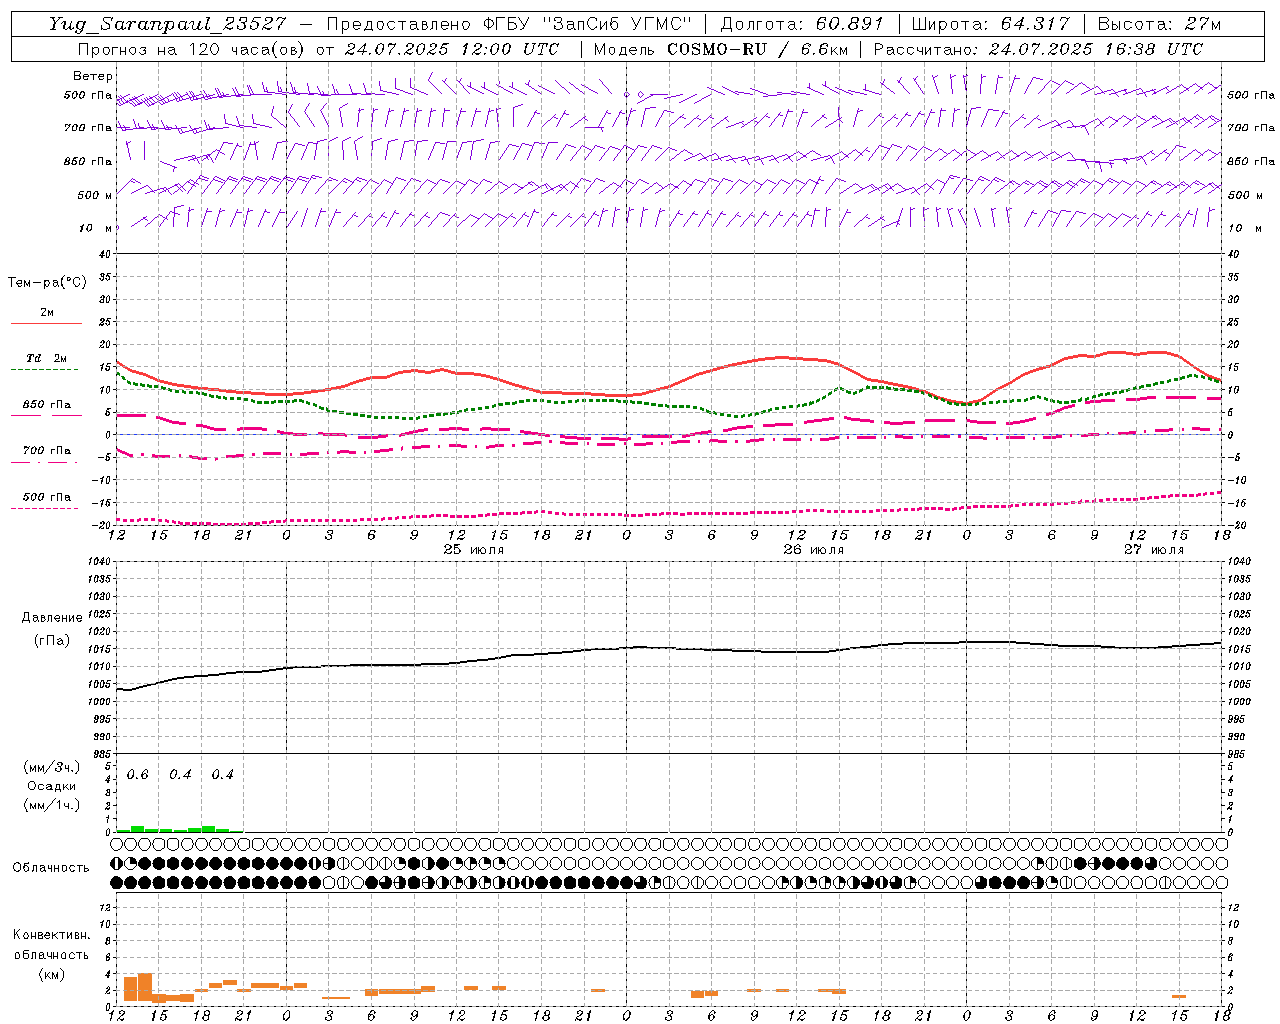The image size is (1280, 1024).
Task: Click the Тем-ра(°C) label
Action: pos(47,283)
